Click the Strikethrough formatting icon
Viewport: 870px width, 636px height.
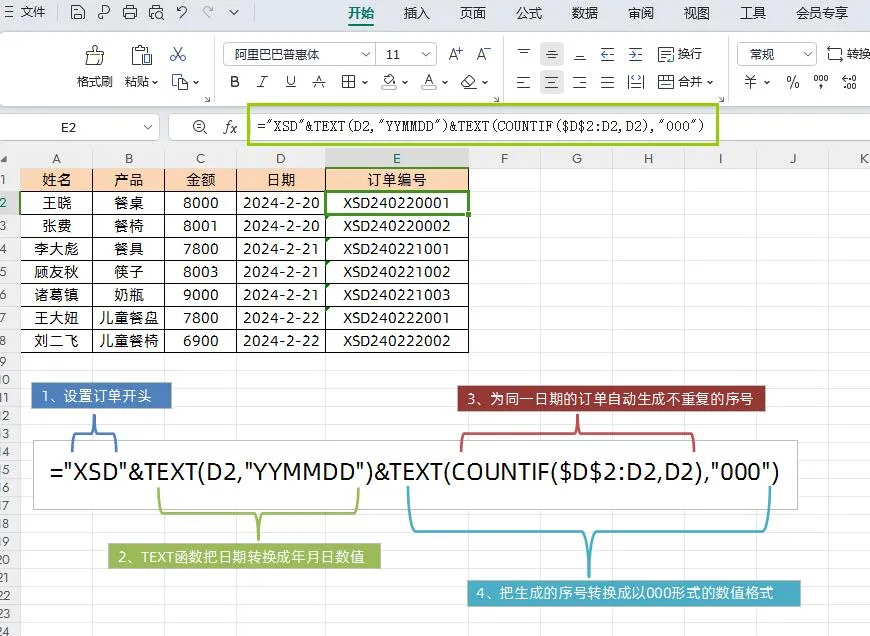click(319, 82)
